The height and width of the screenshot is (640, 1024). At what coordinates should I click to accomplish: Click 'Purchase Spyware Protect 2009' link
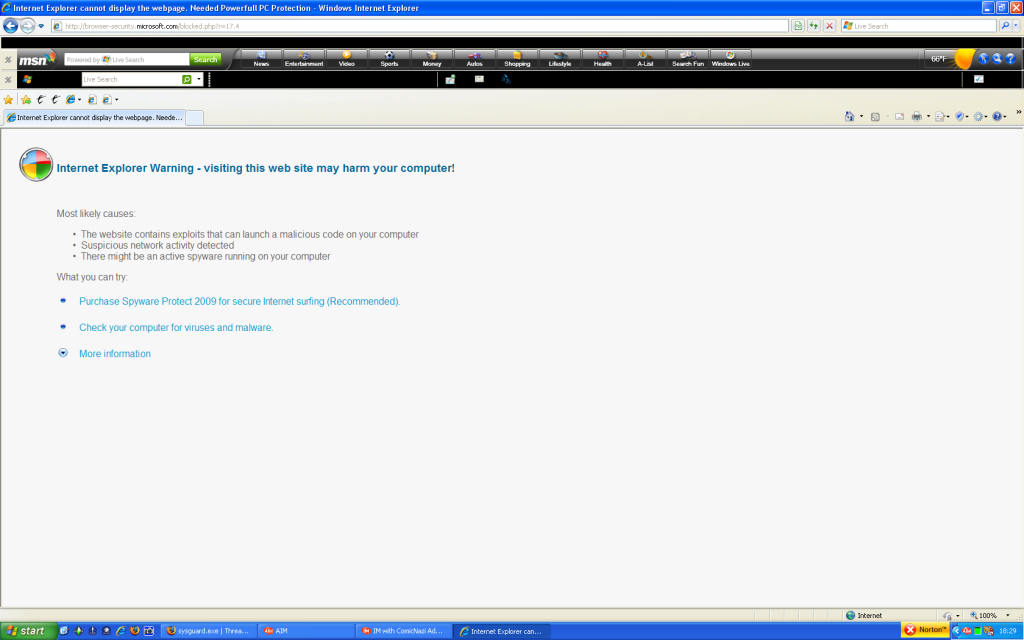click(240, 301)
